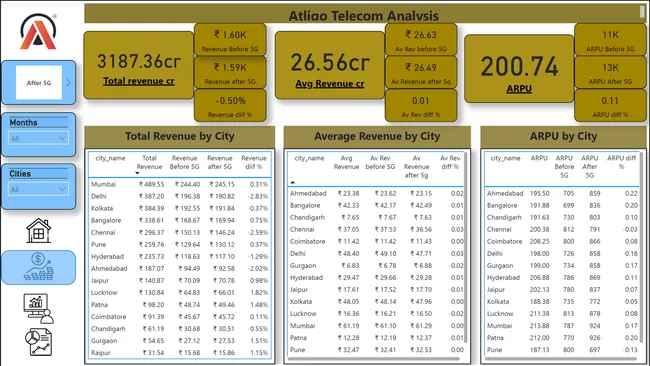
Task: Click the 213.88 Mumbai ARPU value
Action: tap(539, 326)
